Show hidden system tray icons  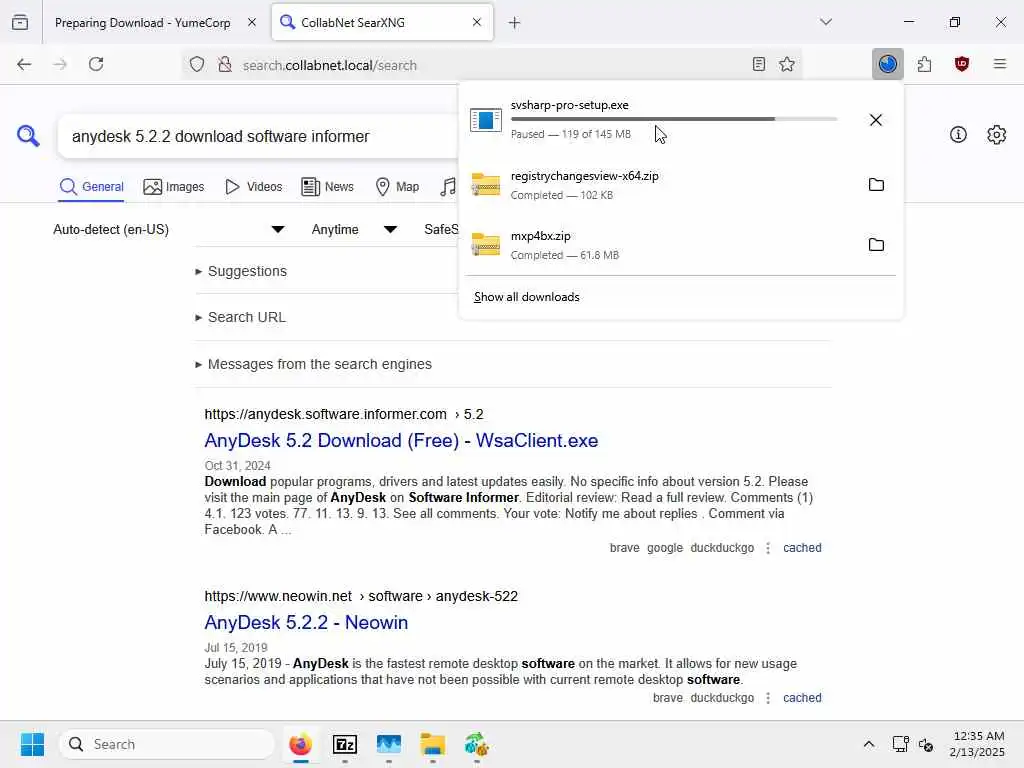pos(869,744)
